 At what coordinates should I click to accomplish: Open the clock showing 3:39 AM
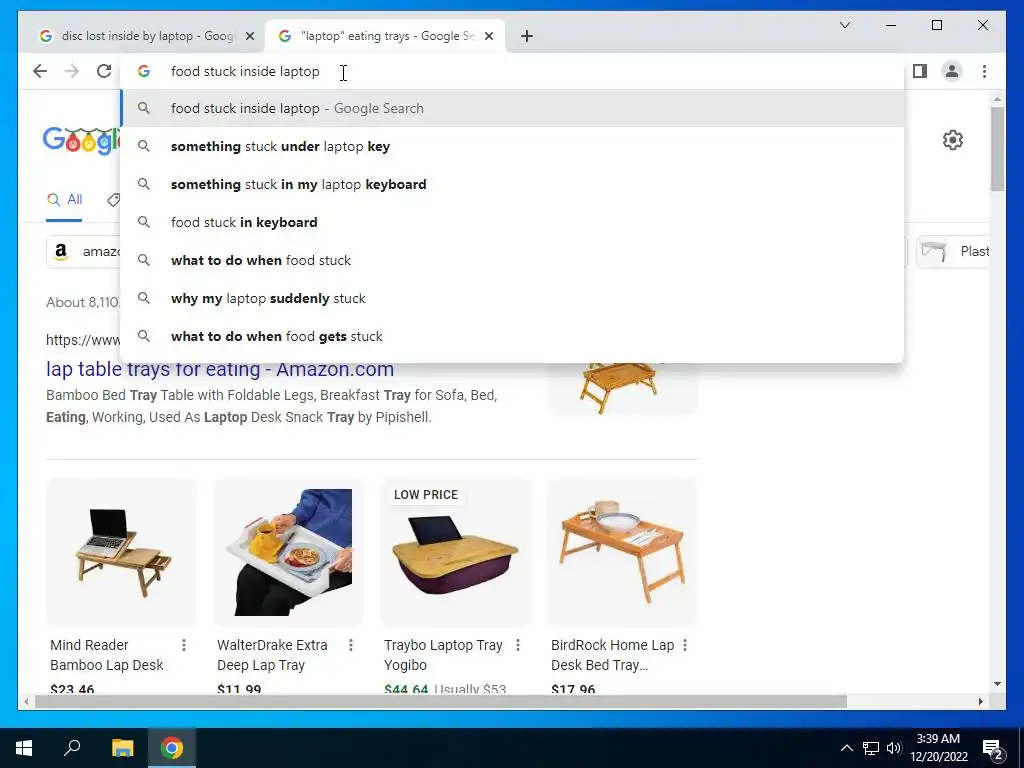[x=938, y=748]
